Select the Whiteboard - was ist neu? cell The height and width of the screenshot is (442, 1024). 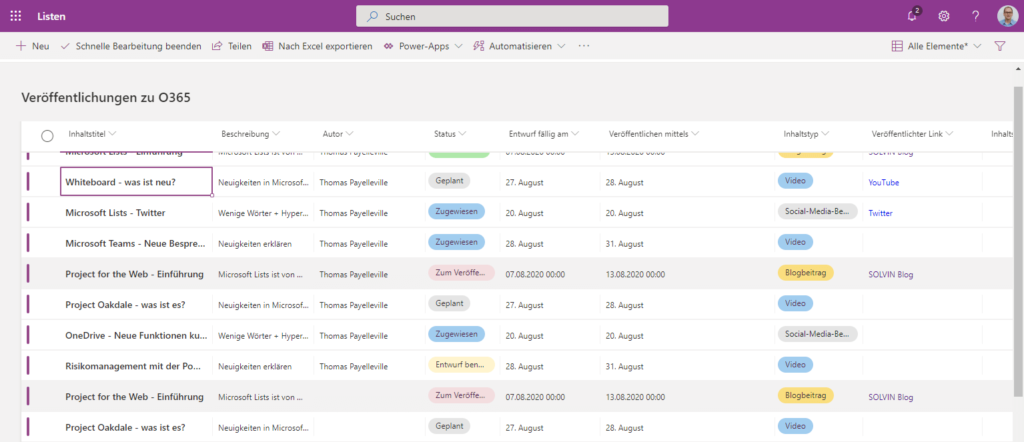click(136, 182)
